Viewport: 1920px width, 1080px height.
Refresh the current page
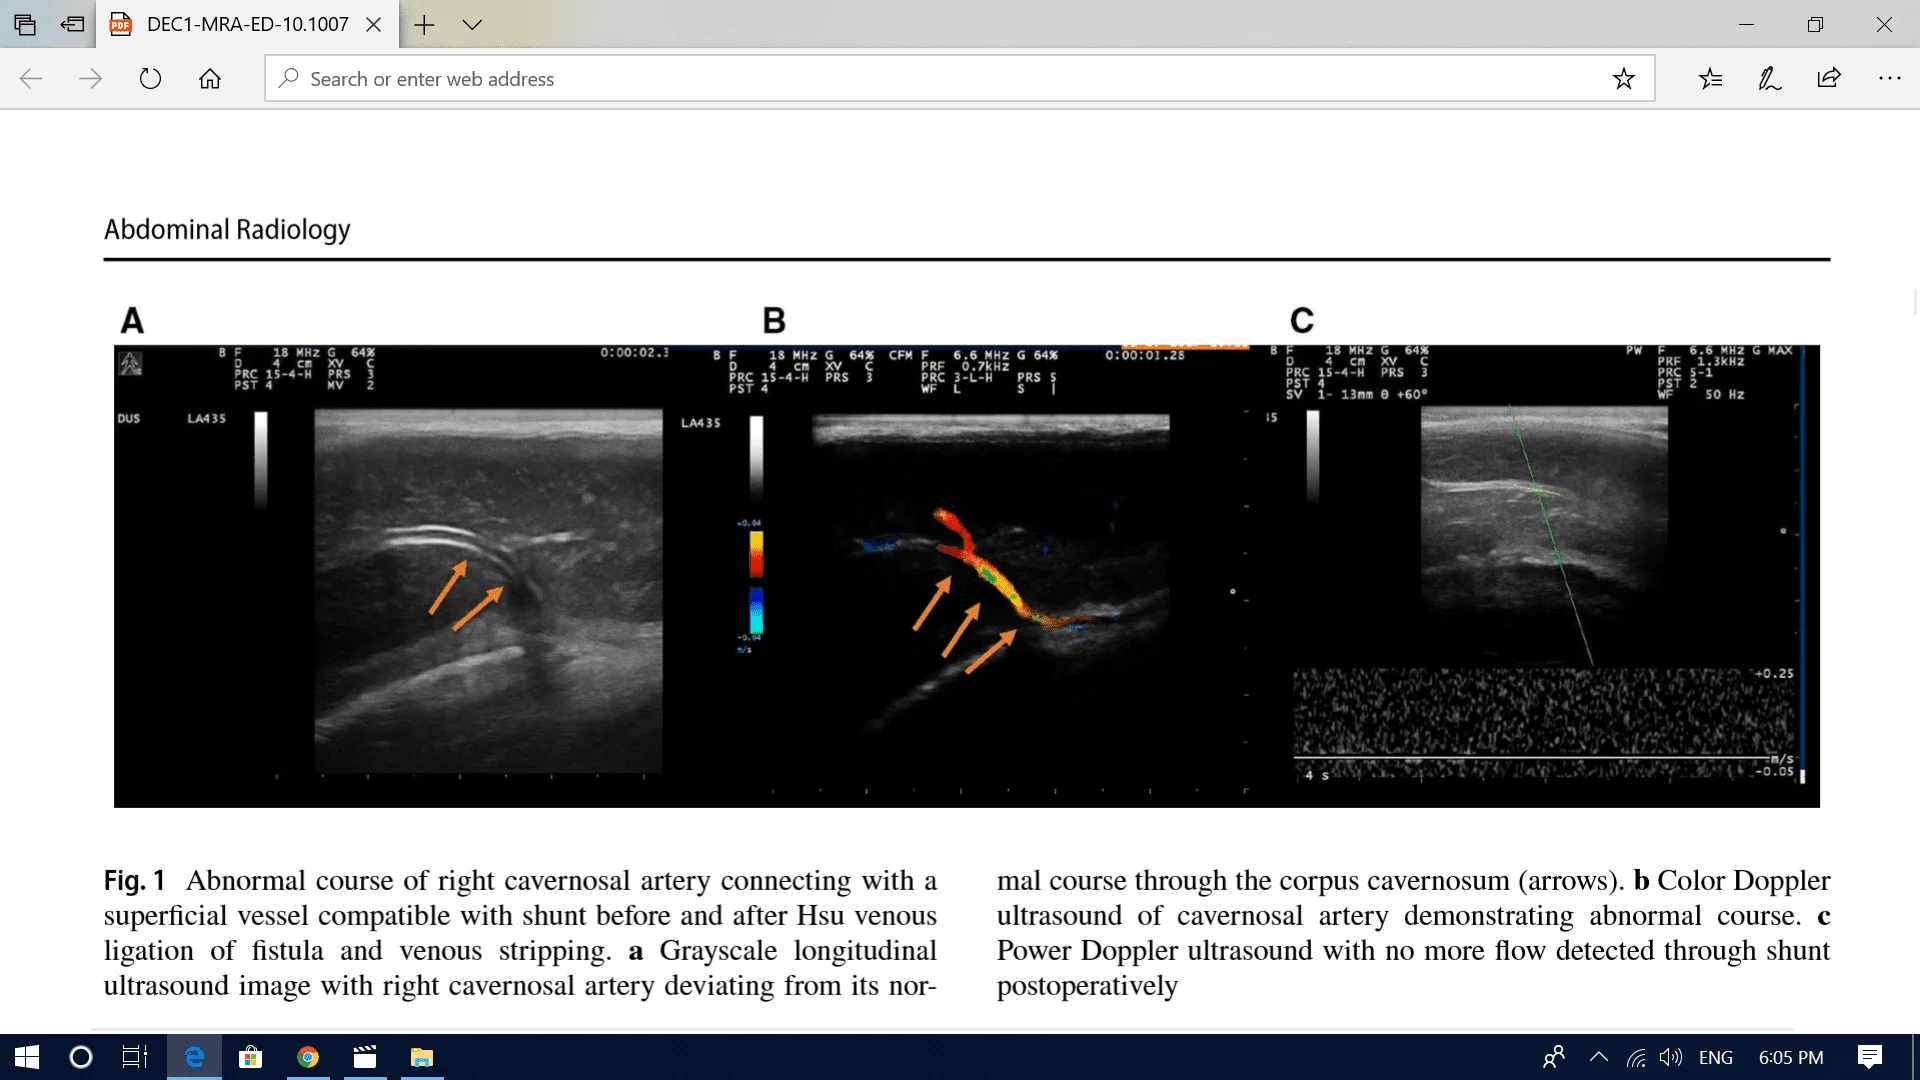click(x=150, y=79)
